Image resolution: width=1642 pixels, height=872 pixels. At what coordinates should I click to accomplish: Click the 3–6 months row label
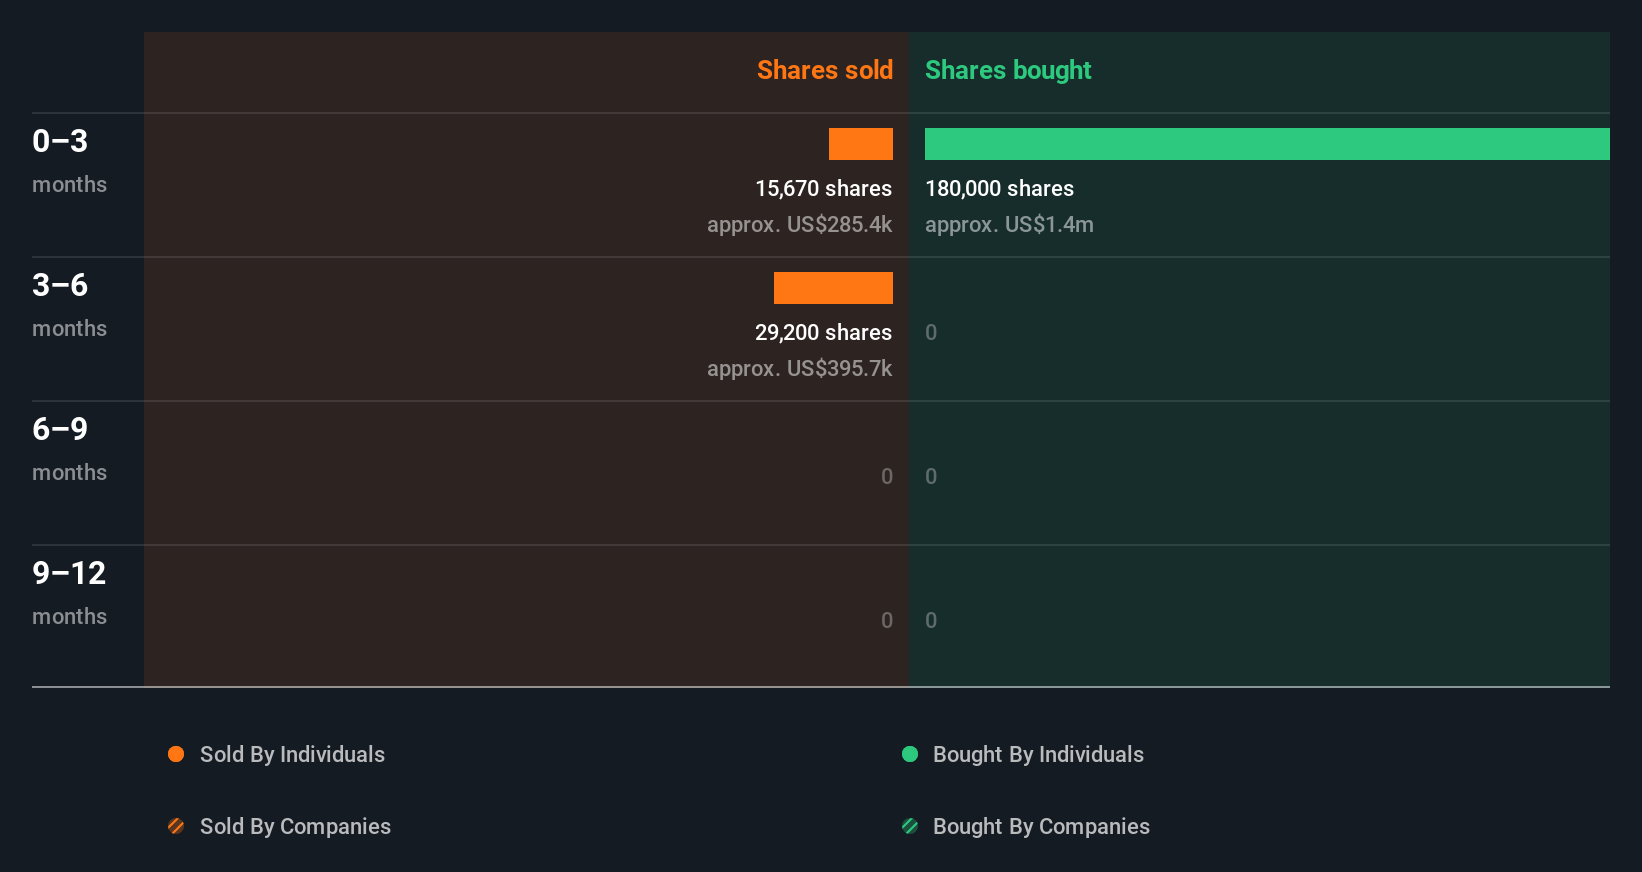[69, 304]
